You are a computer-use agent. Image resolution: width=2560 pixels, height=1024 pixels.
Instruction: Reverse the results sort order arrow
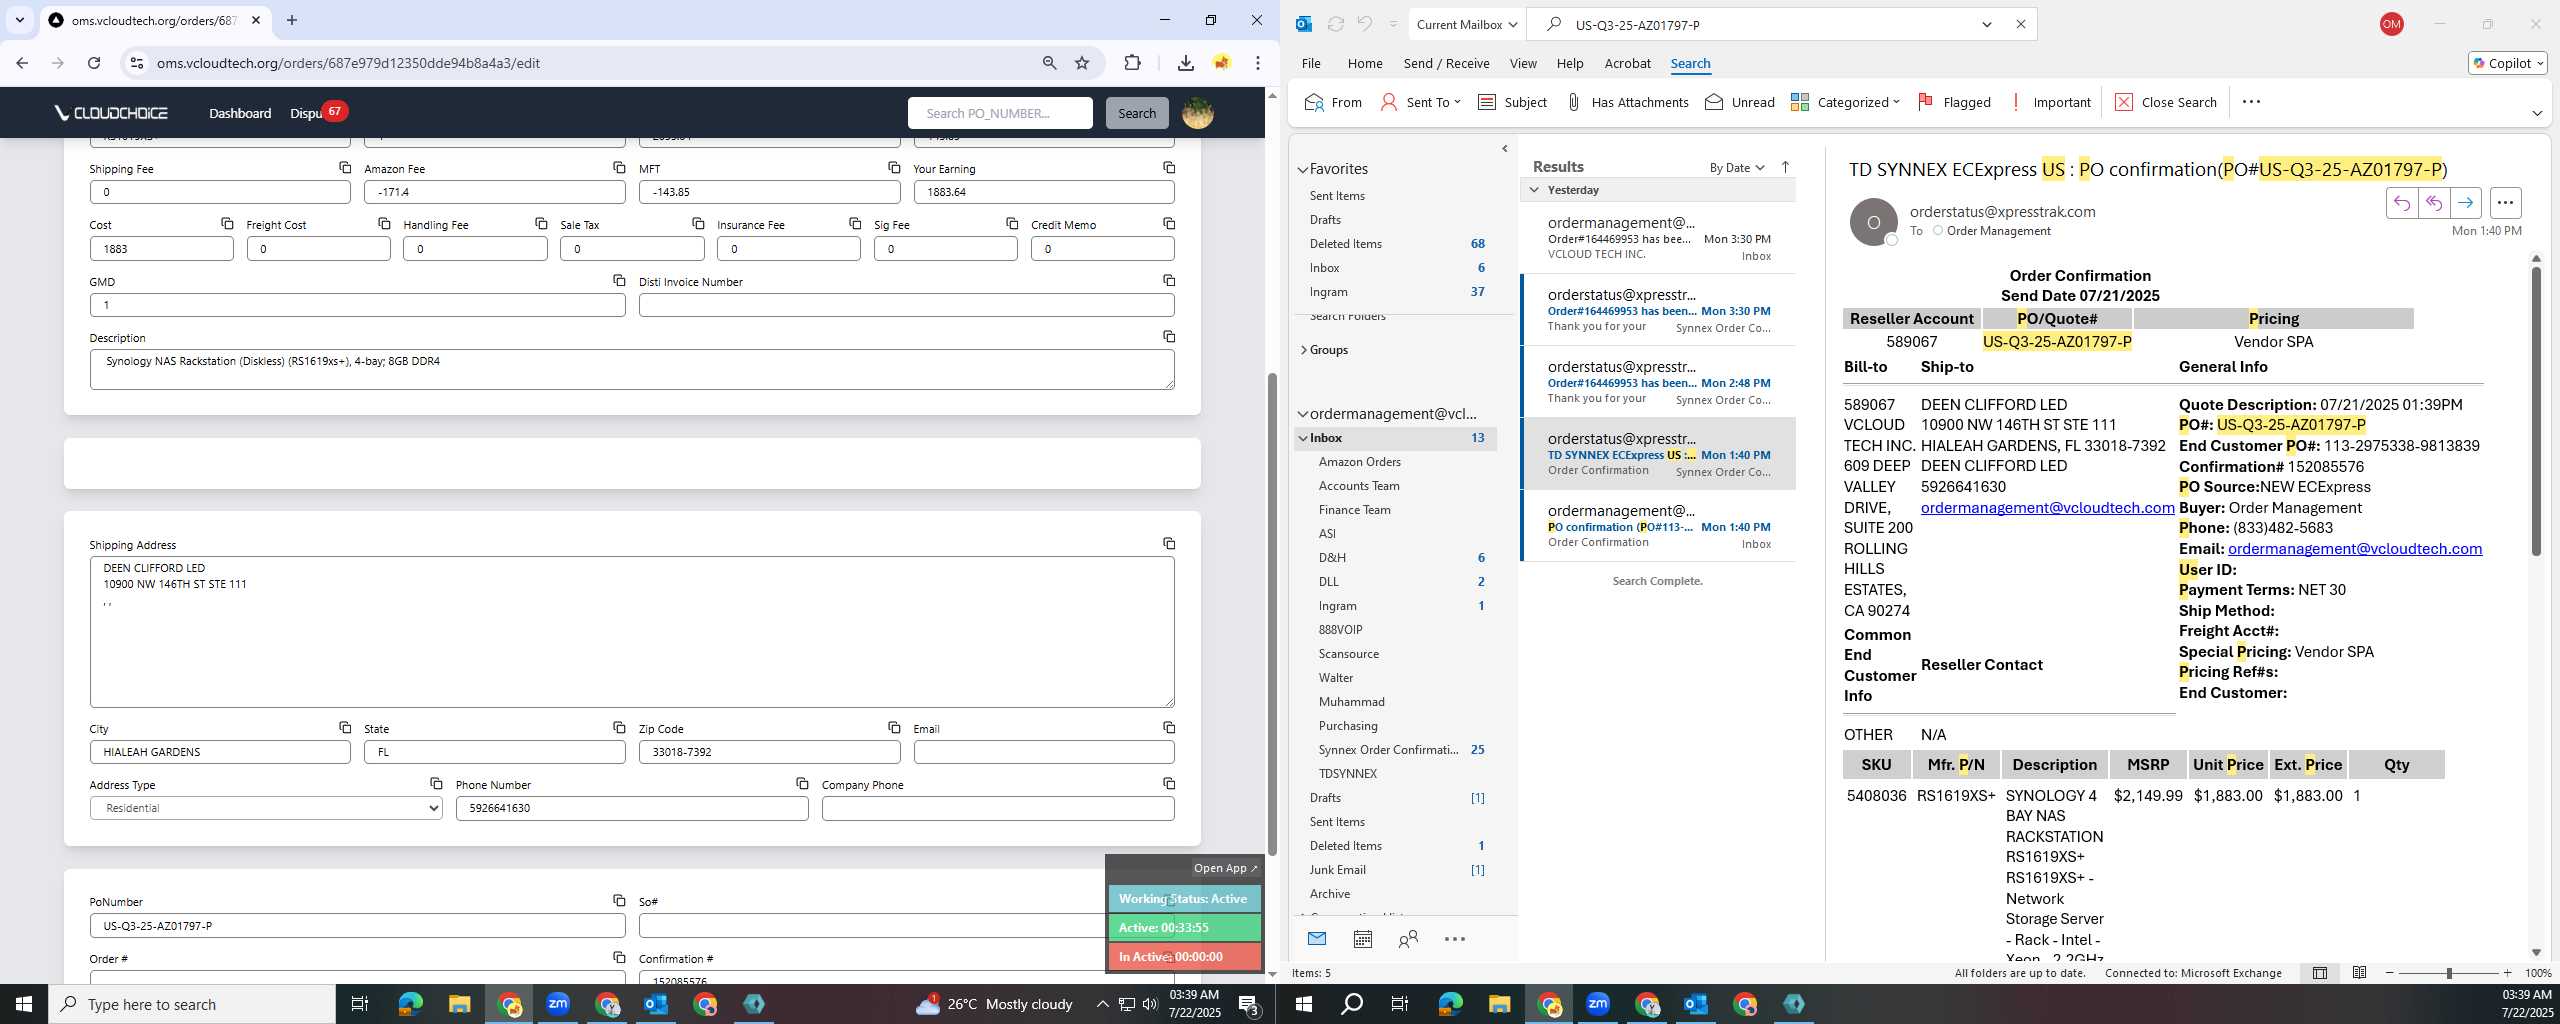[x=1785, y=167]
